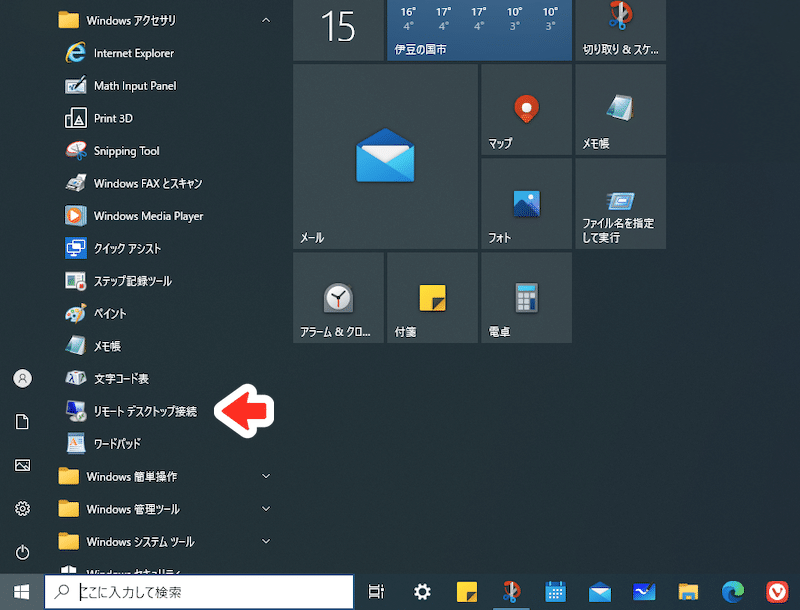Open Mail app on the taskbar

click(x=600, y=592)
